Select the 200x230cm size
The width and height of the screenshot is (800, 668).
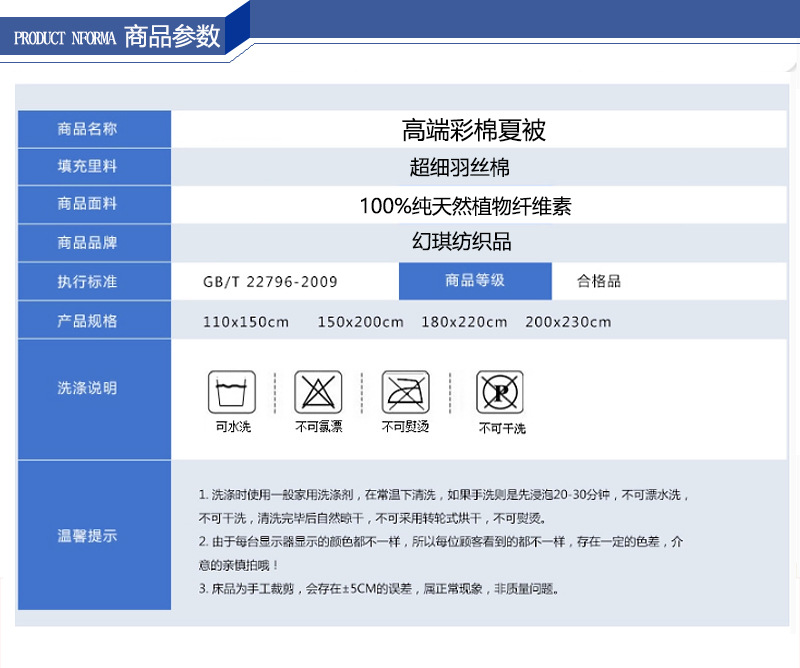[568, 322]
